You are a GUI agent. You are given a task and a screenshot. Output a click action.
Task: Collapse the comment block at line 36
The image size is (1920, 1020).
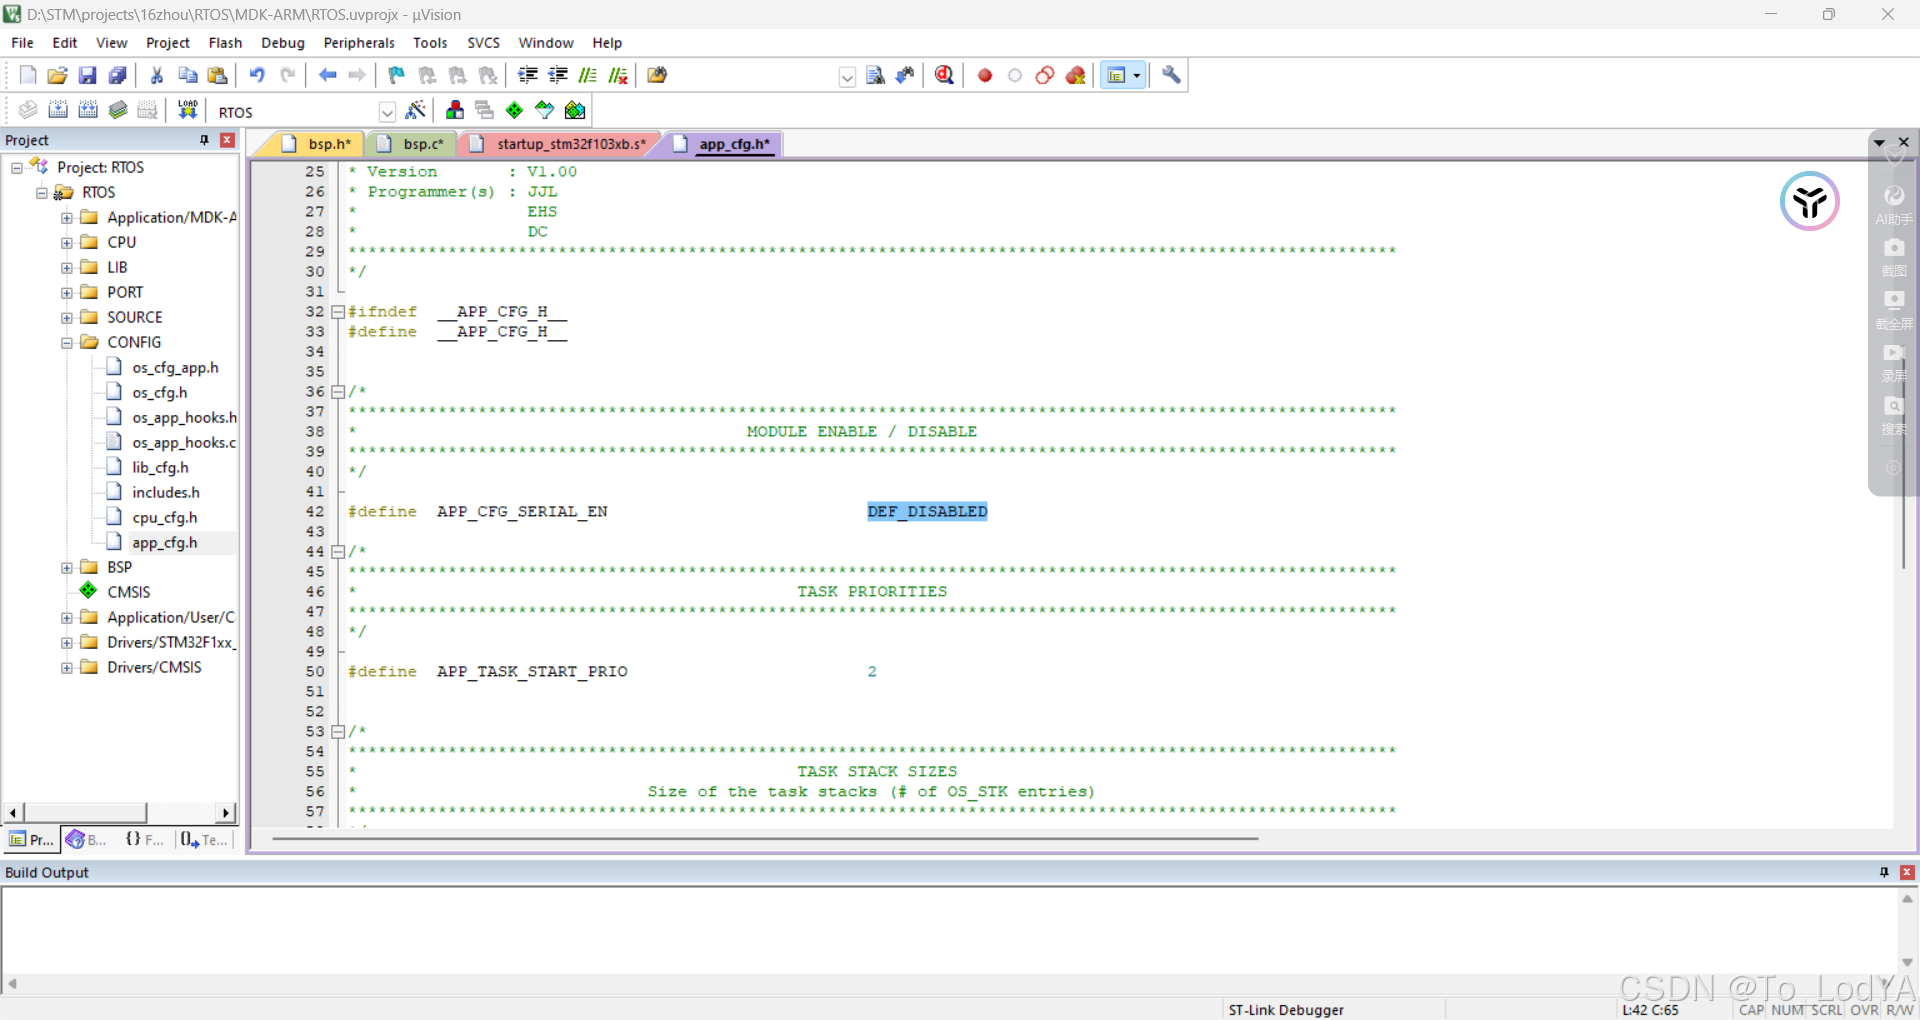pos(338,392)
